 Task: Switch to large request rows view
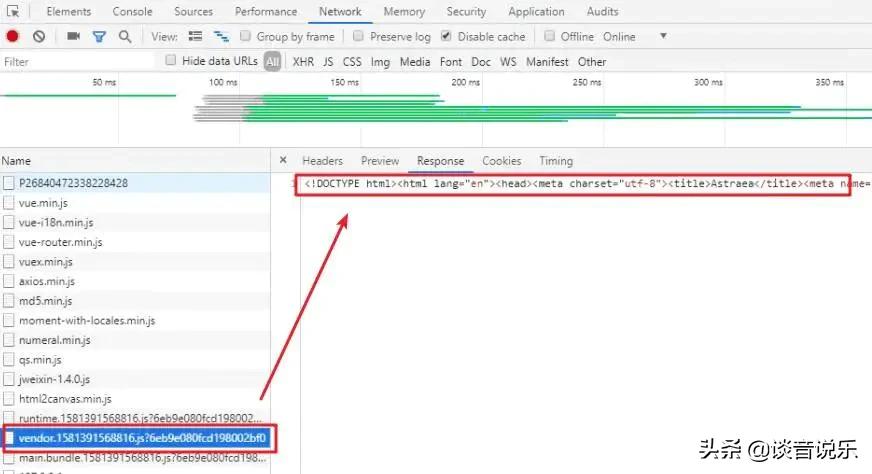coord(195,36)
